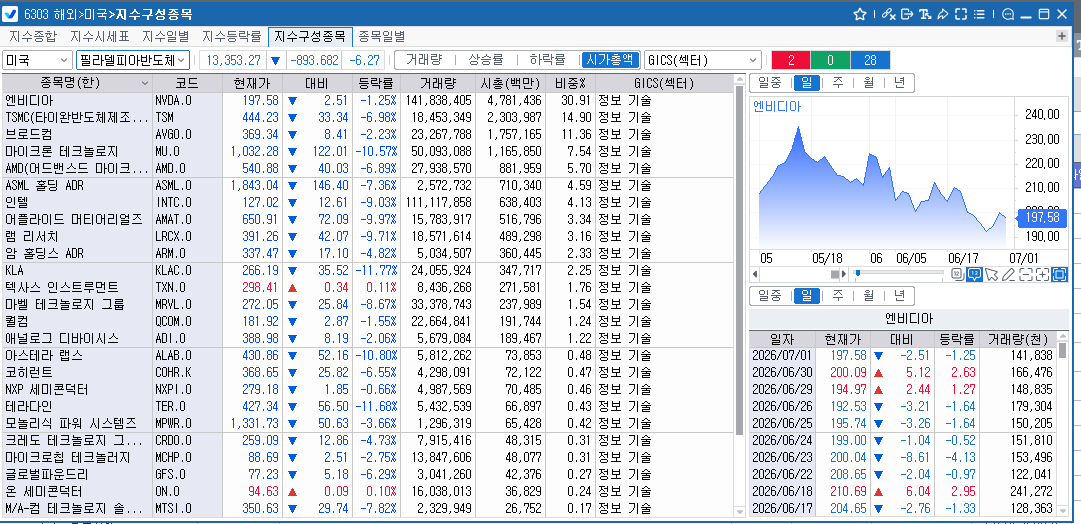Select the arrow pointer tool under chart
The width and height of the screenshot is (1081, 524).
click(992, 274)
